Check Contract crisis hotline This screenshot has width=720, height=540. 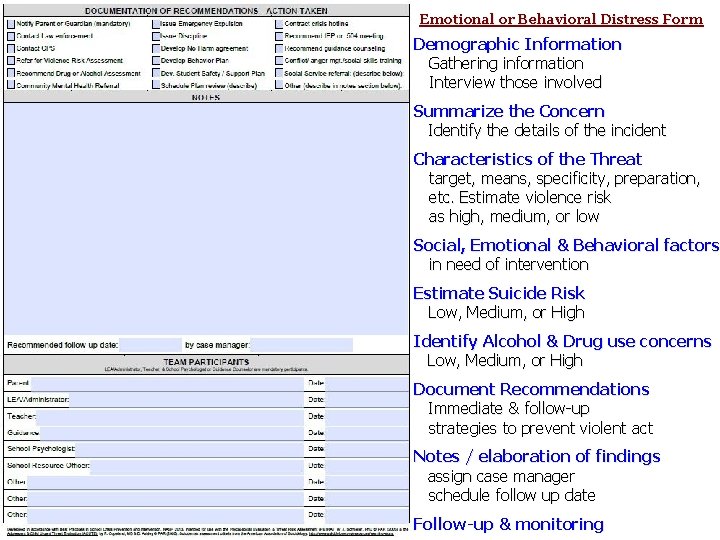279,23
